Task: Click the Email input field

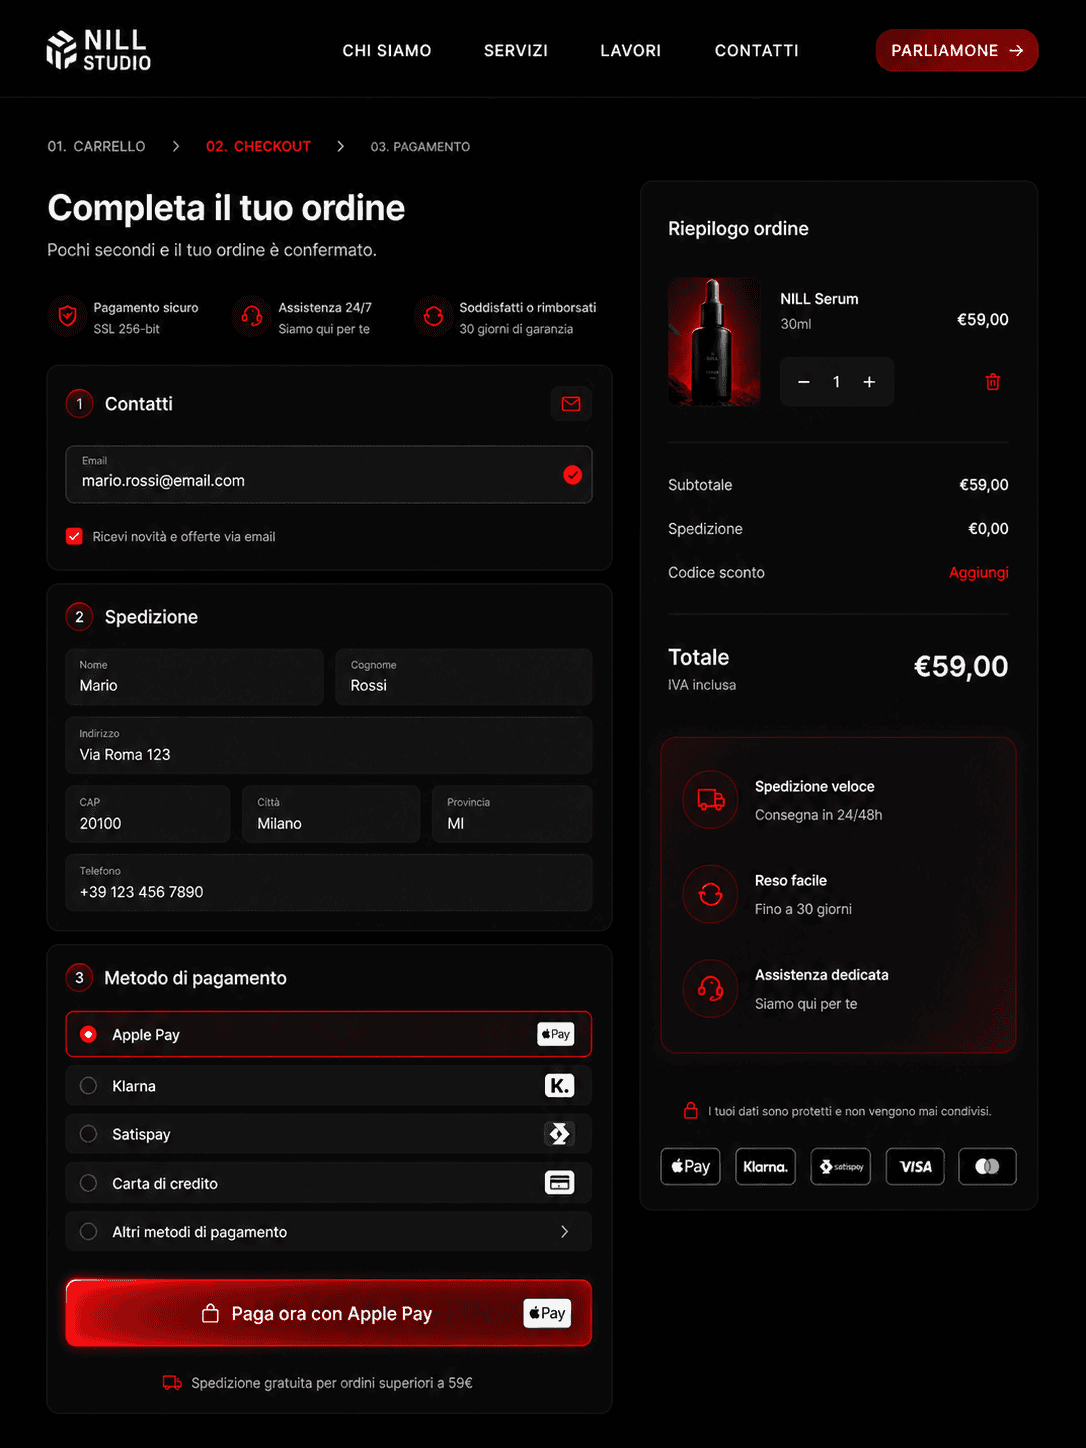Action: coord(329,474)
